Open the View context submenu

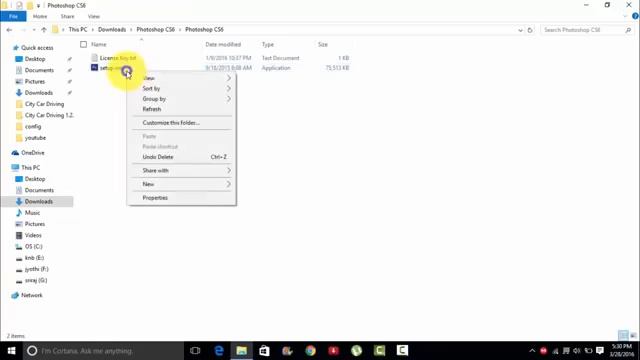point(182,78)
